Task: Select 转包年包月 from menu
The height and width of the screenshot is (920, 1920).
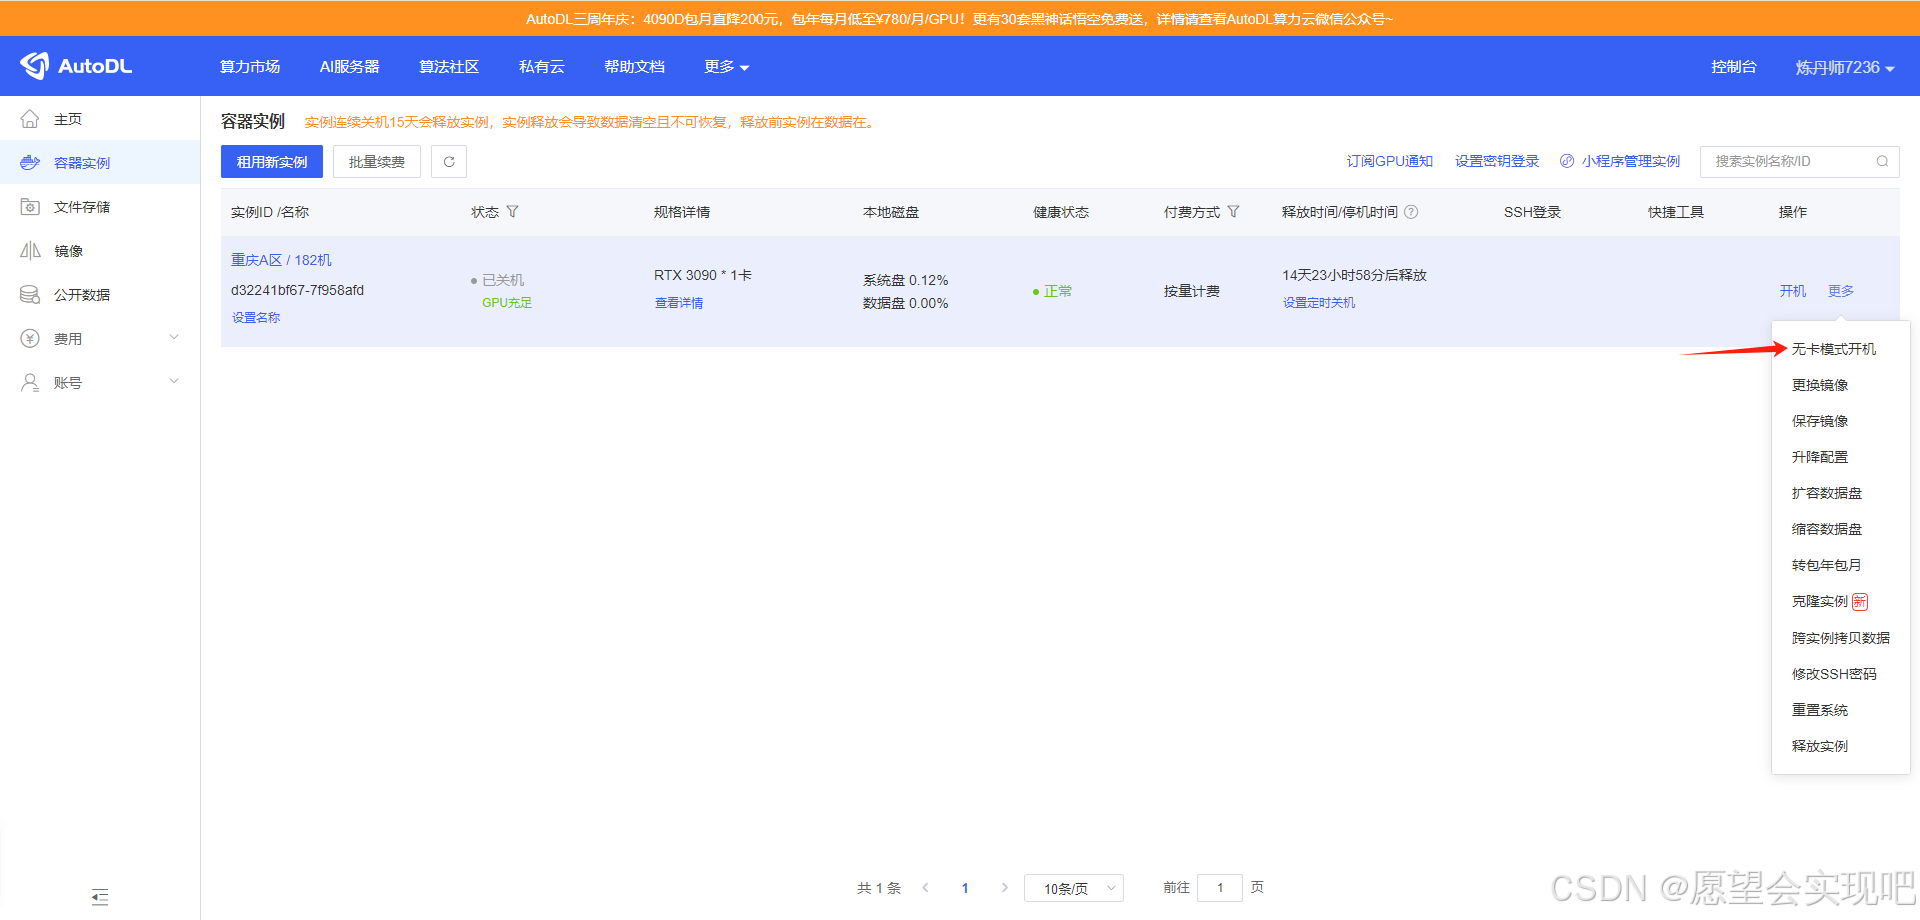Action: pyautogui.click(x=1827, y=565)
